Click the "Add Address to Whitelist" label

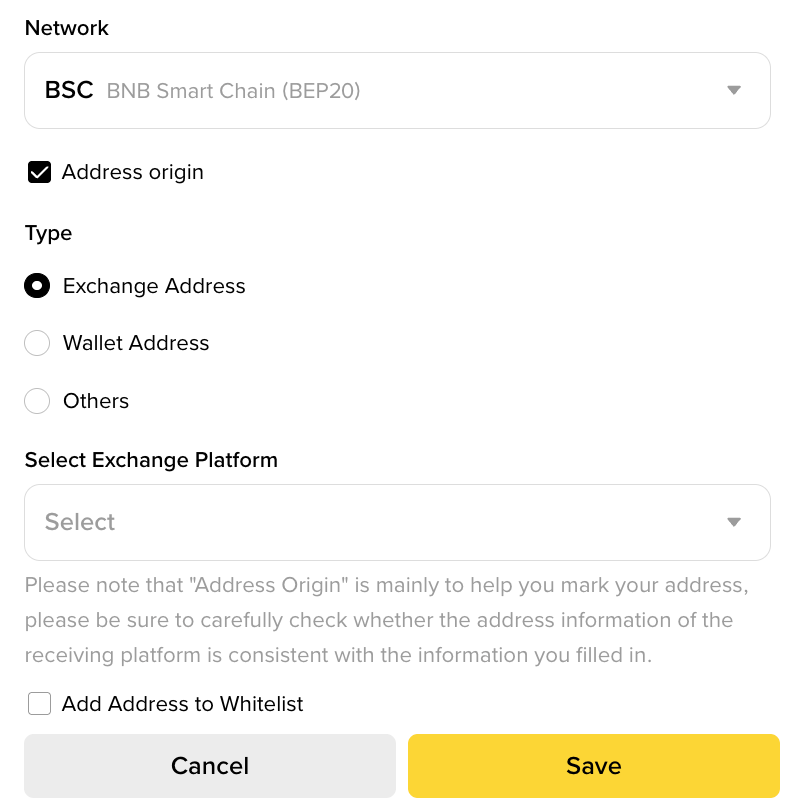182,704
